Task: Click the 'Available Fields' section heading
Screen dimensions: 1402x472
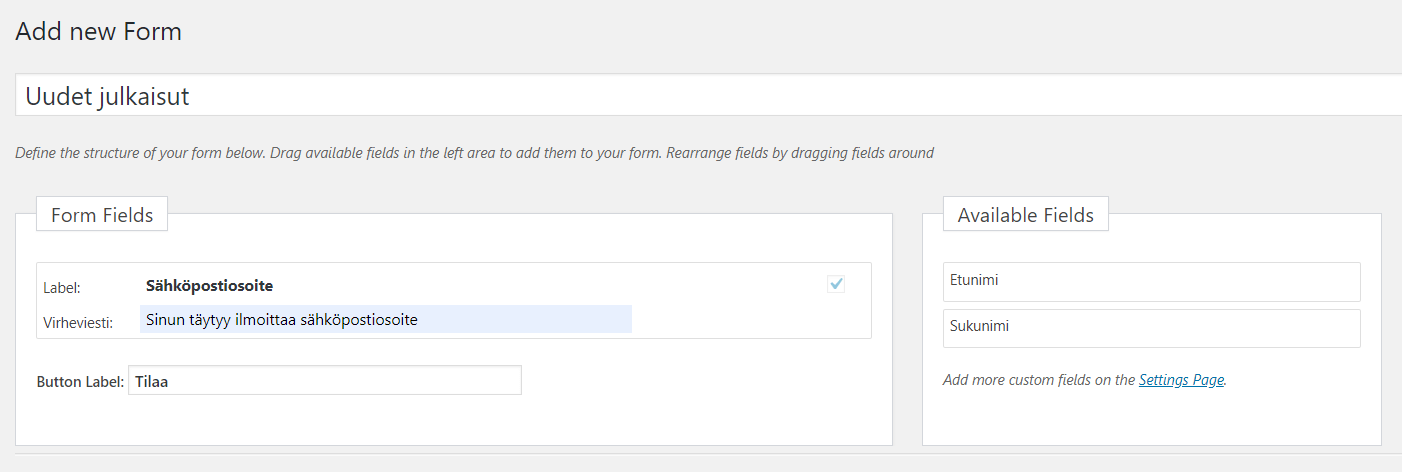Action: point(1025,215)
